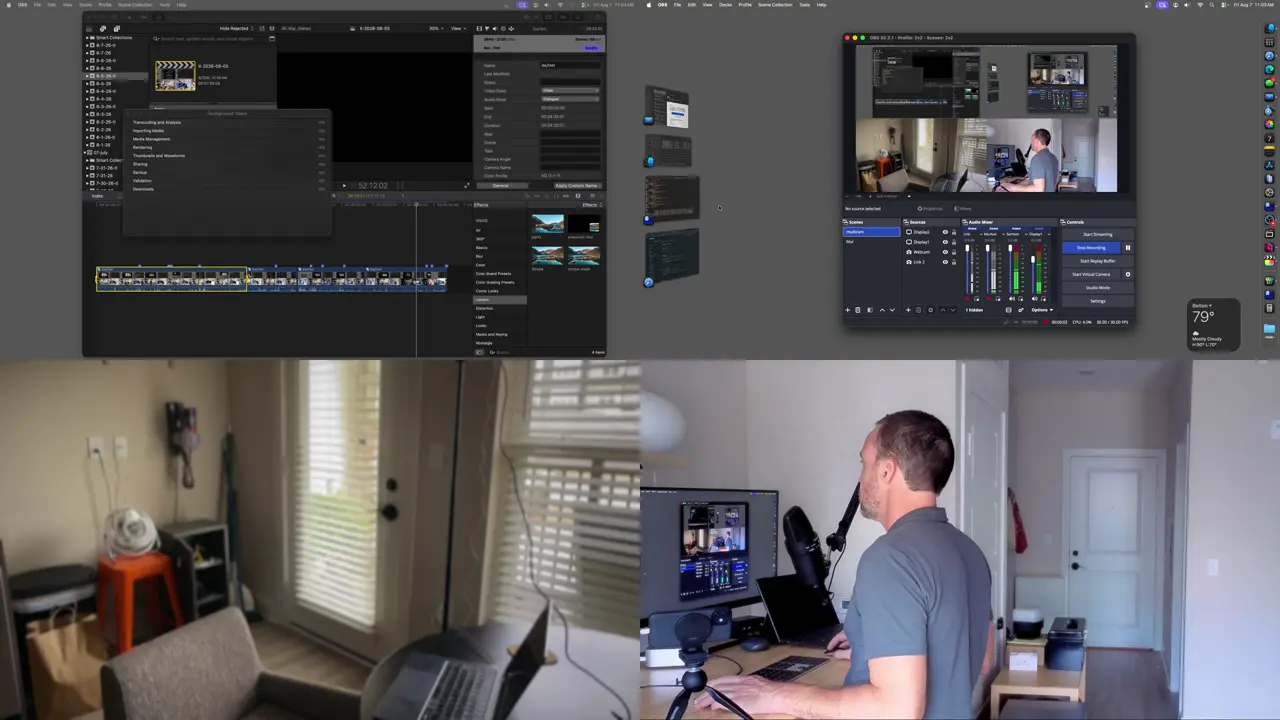Move scene up in OBS Scenes dock
Image resolution: width=1280 pixels, height=720 pixels.
click(882, 310)
